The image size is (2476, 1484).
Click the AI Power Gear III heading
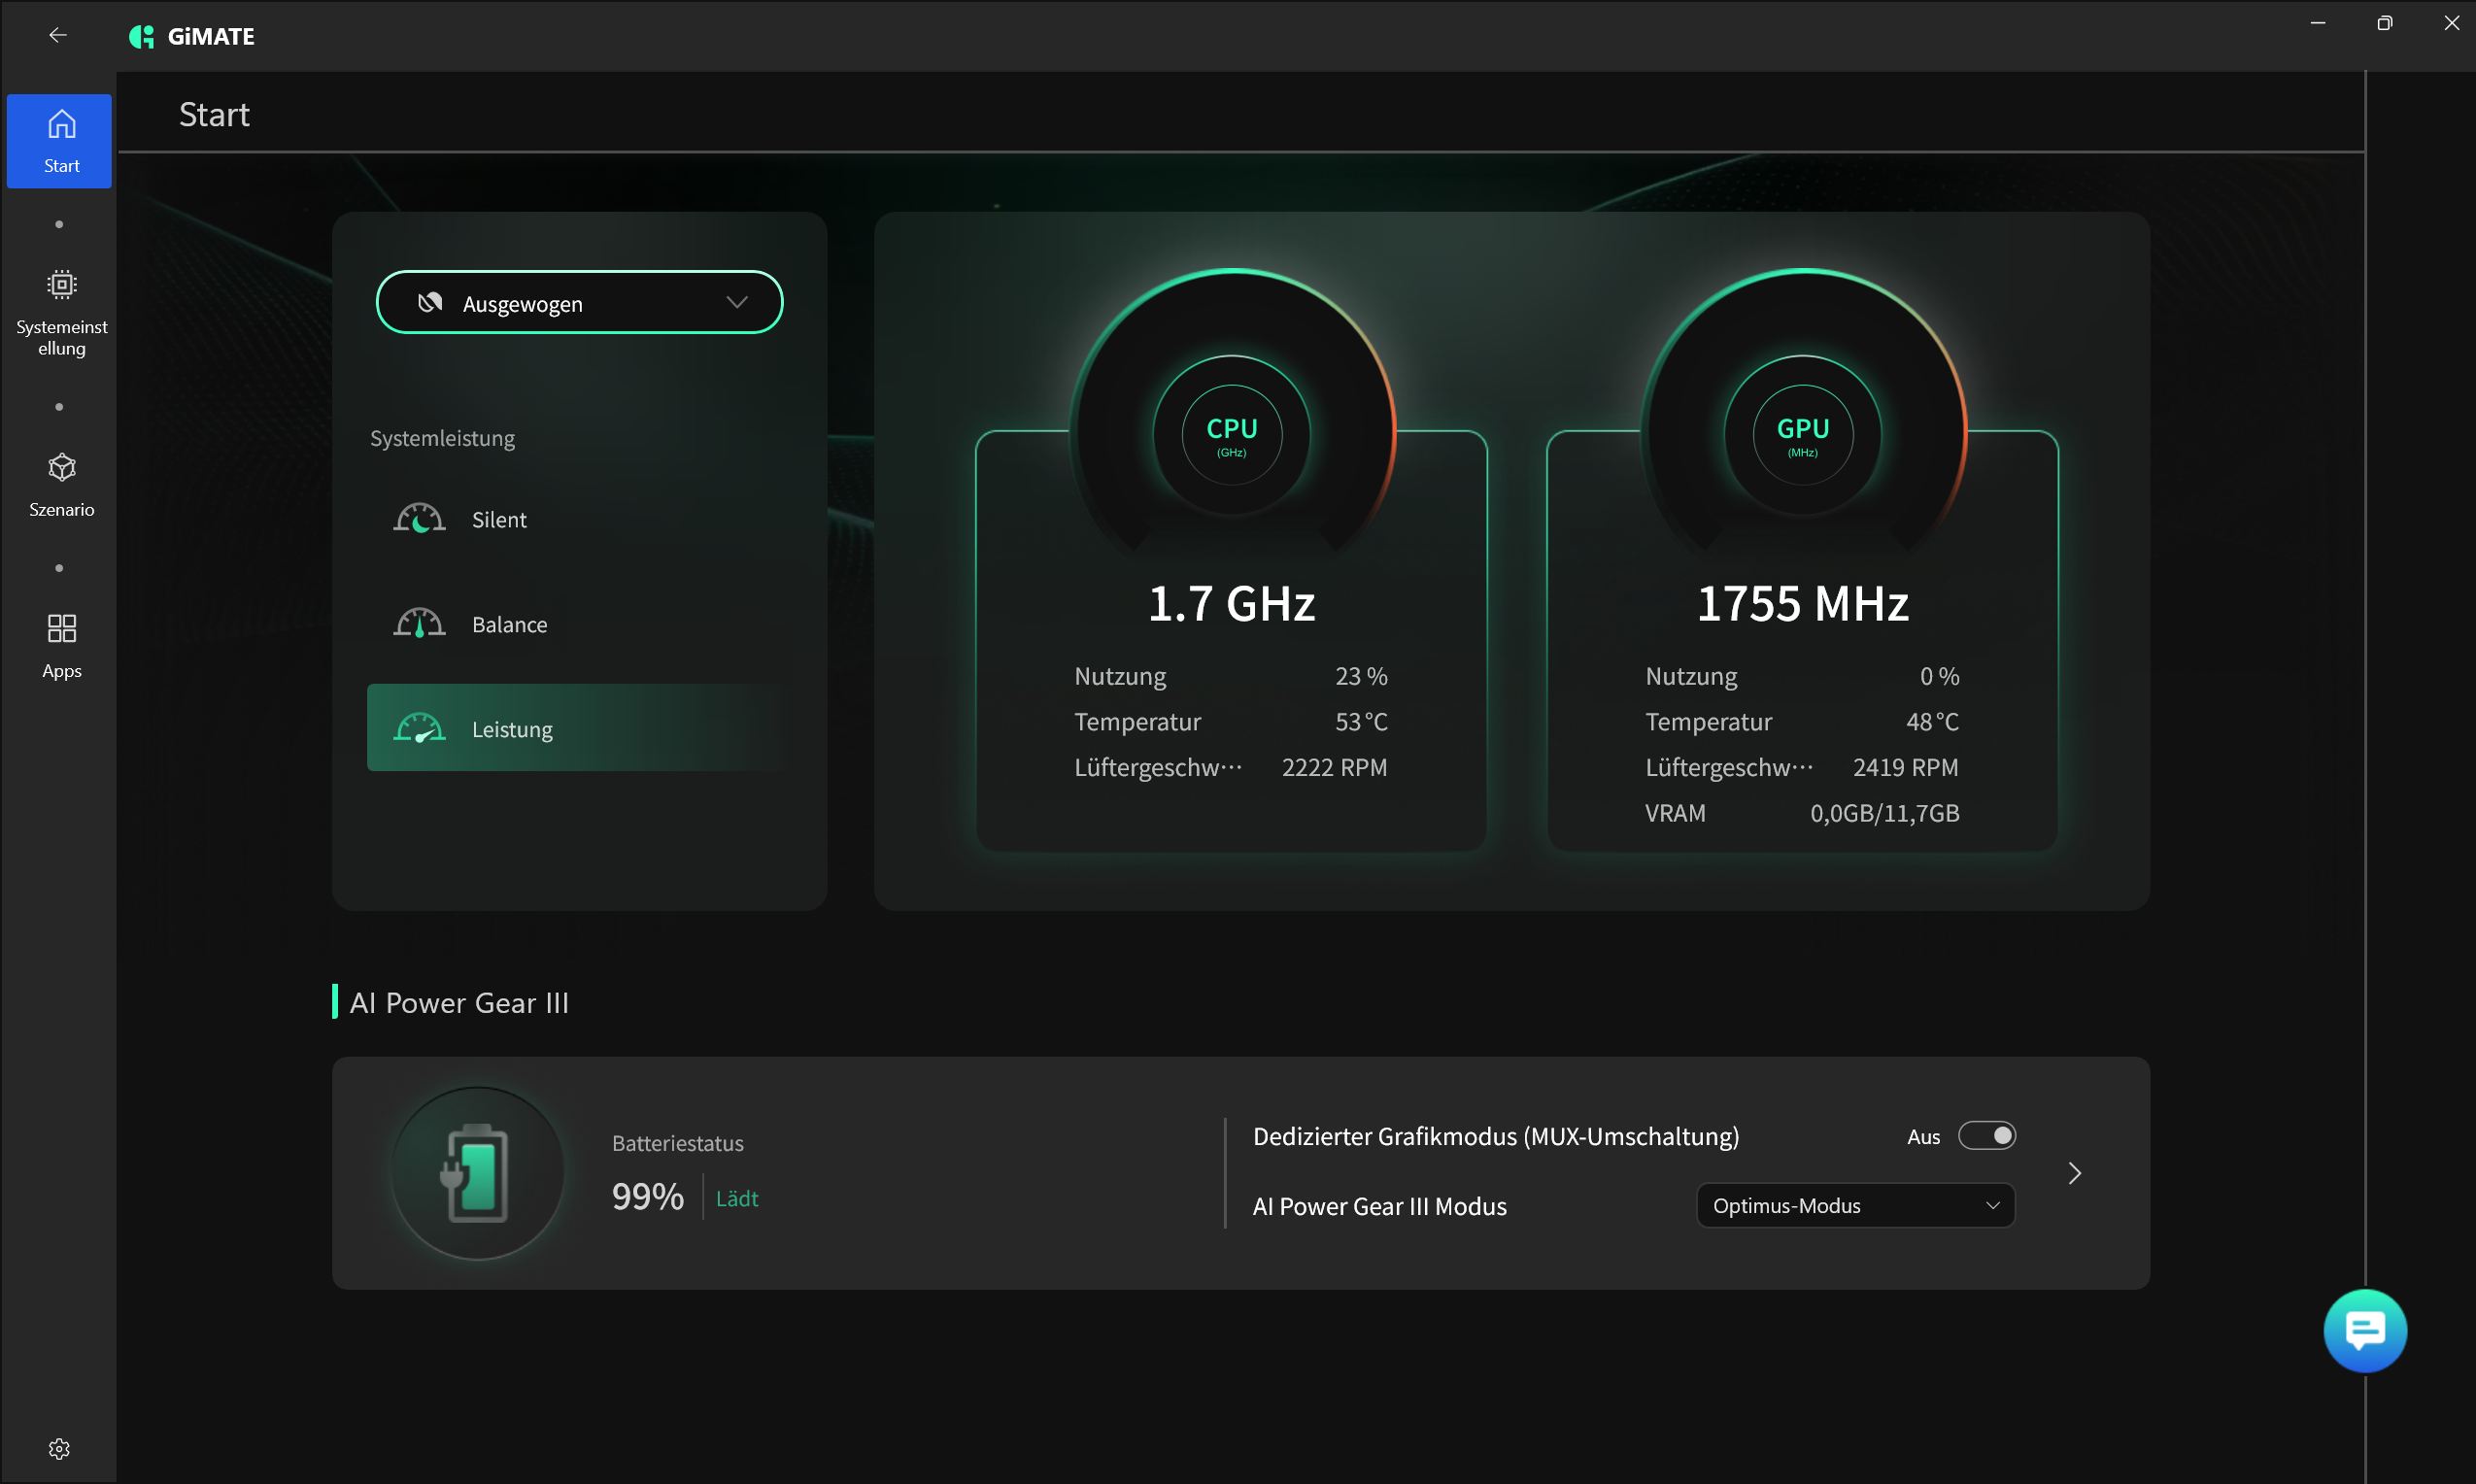(459, 1003)
